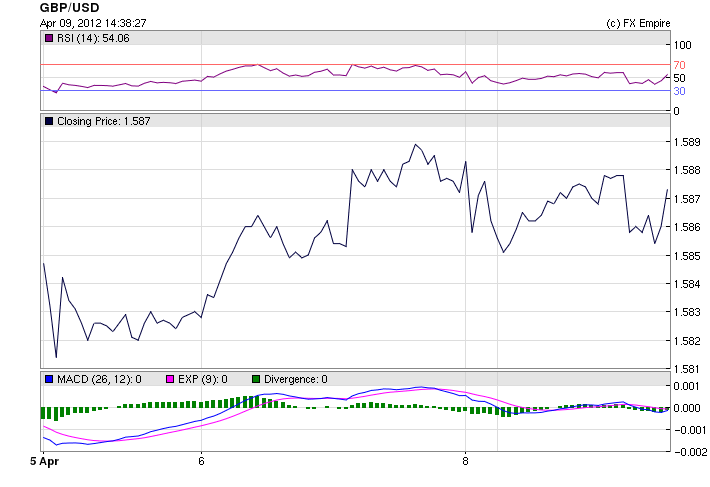Click the price axis label 1.581
The image size is (710, 487).
(687, 369)
